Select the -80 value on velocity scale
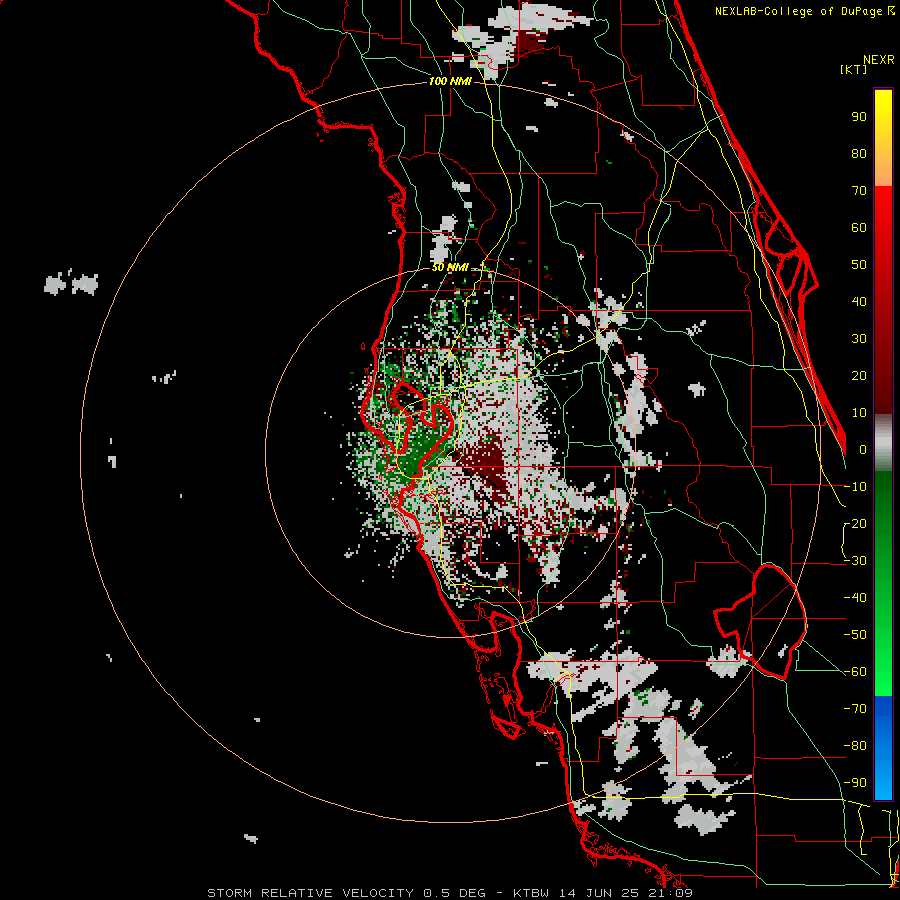 (x=855, y=746)
